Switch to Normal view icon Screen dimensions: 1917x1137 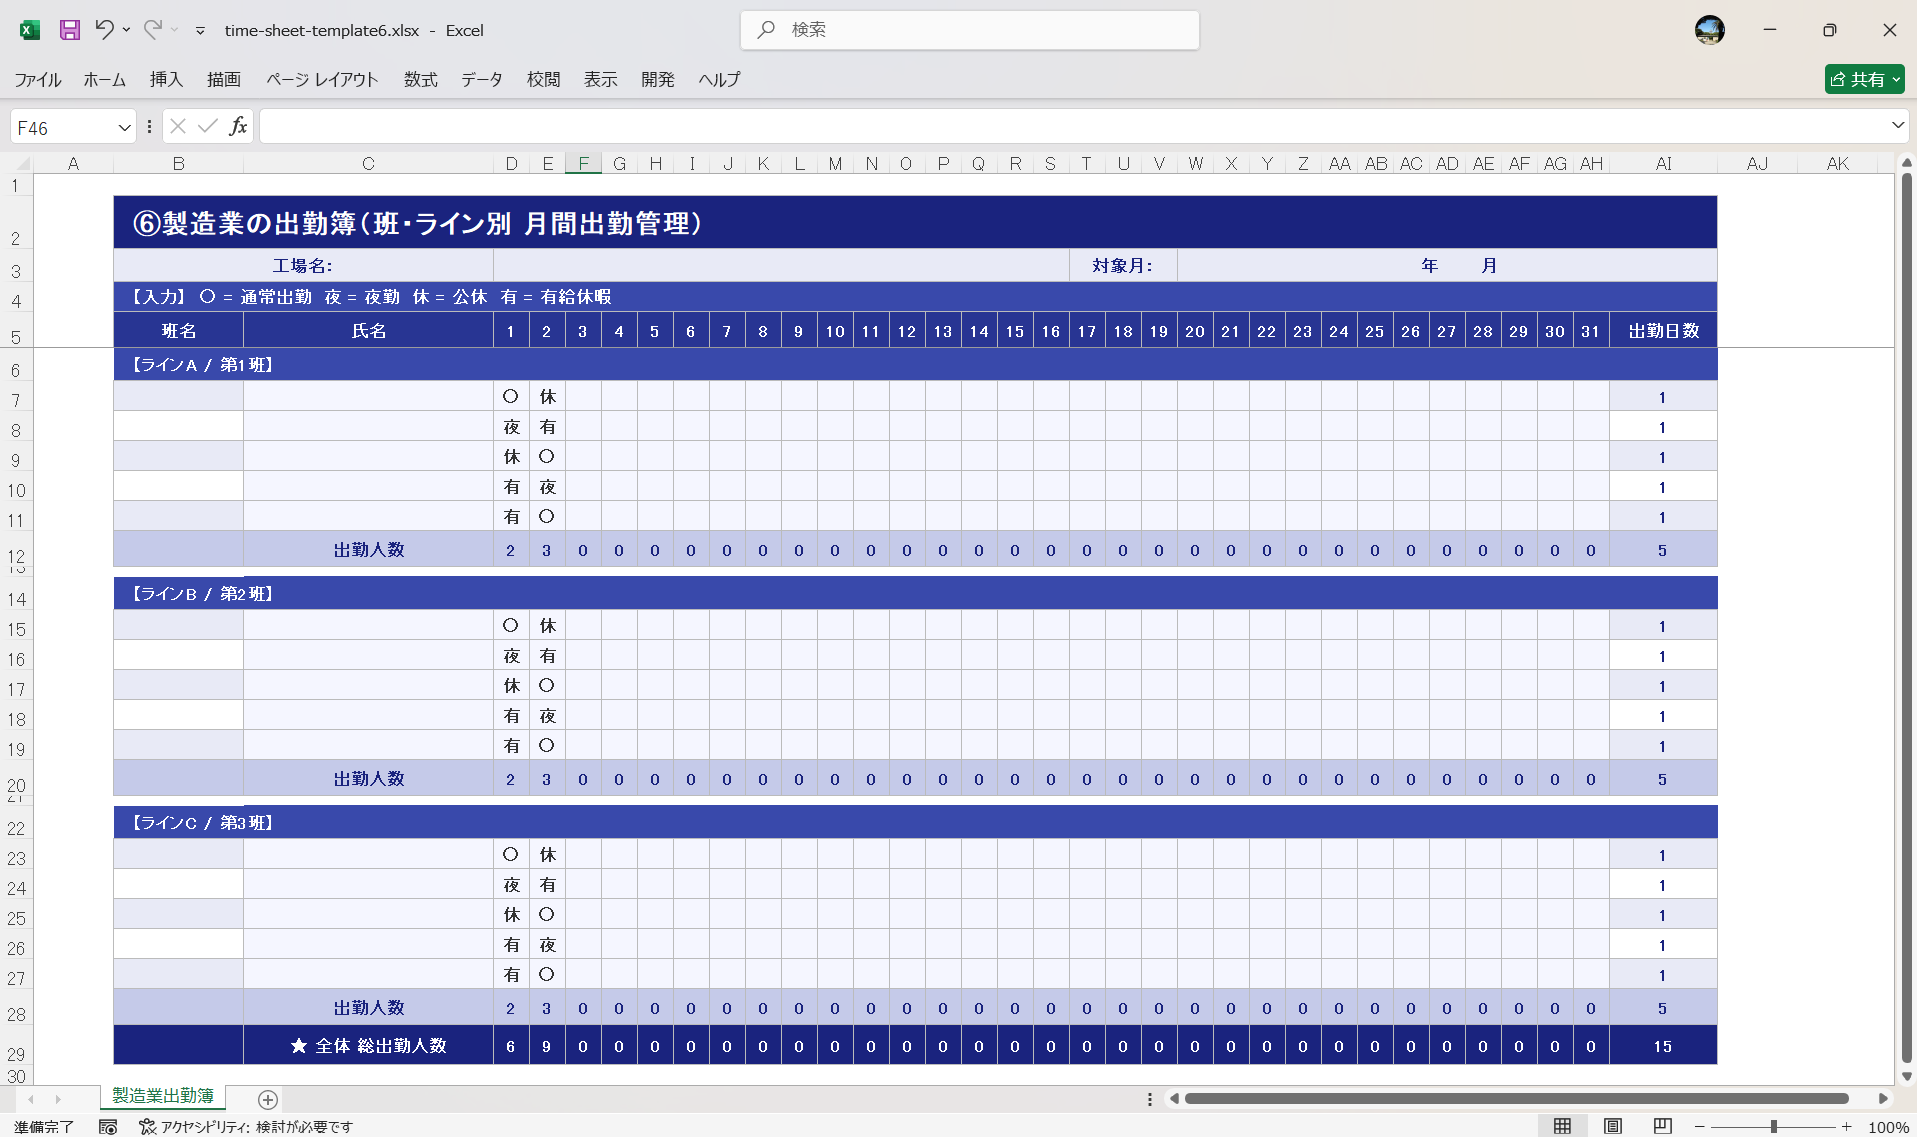point(1562,1127)
